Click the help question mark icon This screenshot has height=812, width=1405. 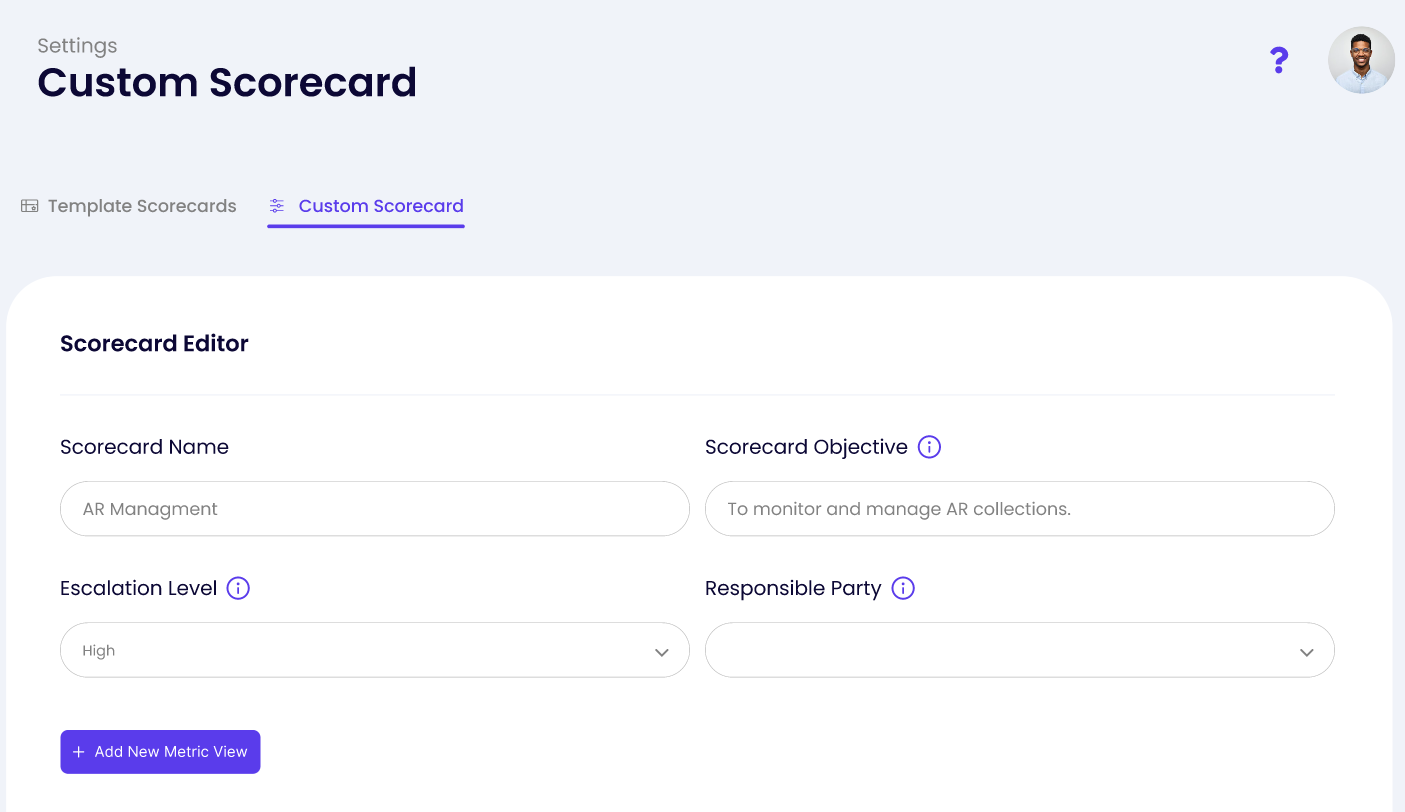1279,61
